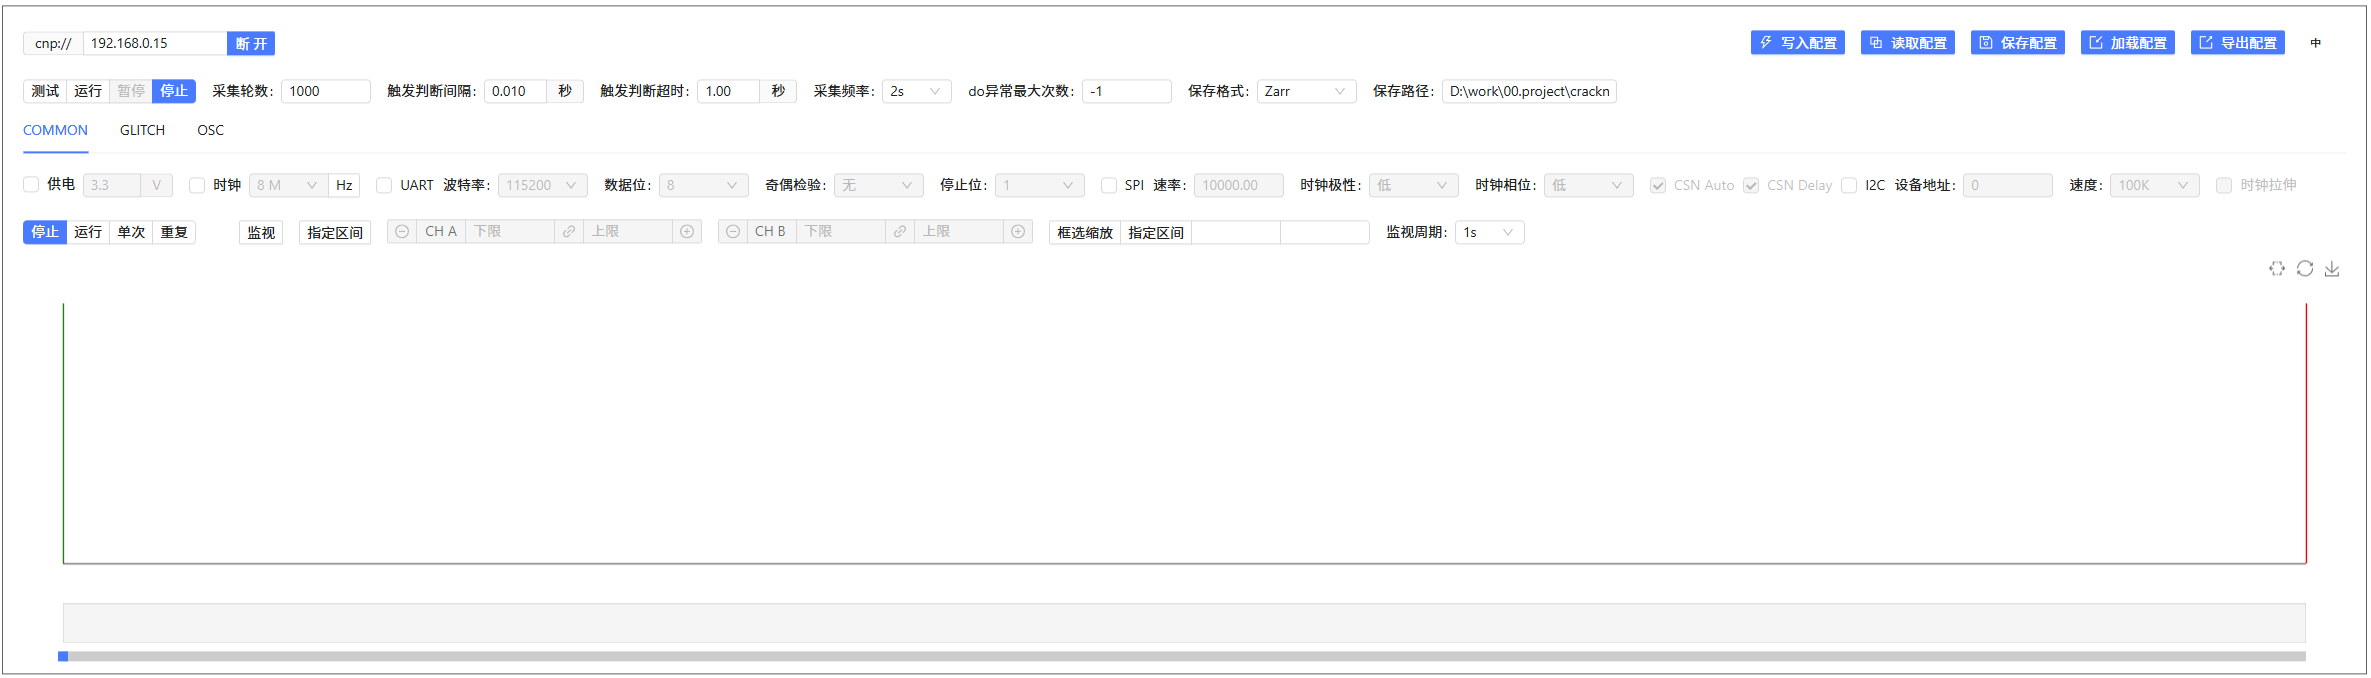
Task: Open the 停止位 stop bits dropdown
Action: (1039, 185)
